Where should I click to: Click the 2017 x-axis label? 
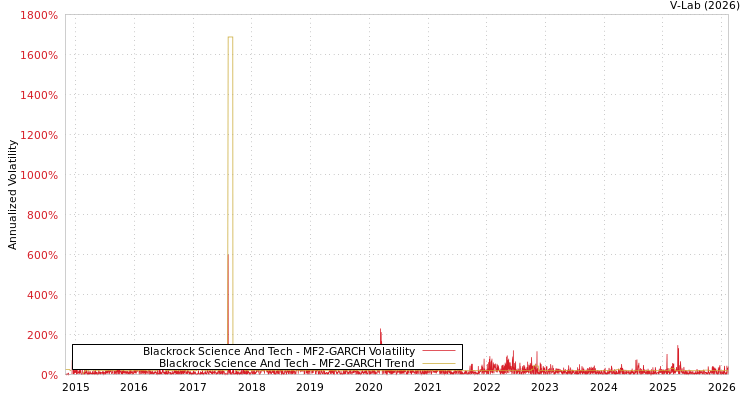click(x=193, y=387)
